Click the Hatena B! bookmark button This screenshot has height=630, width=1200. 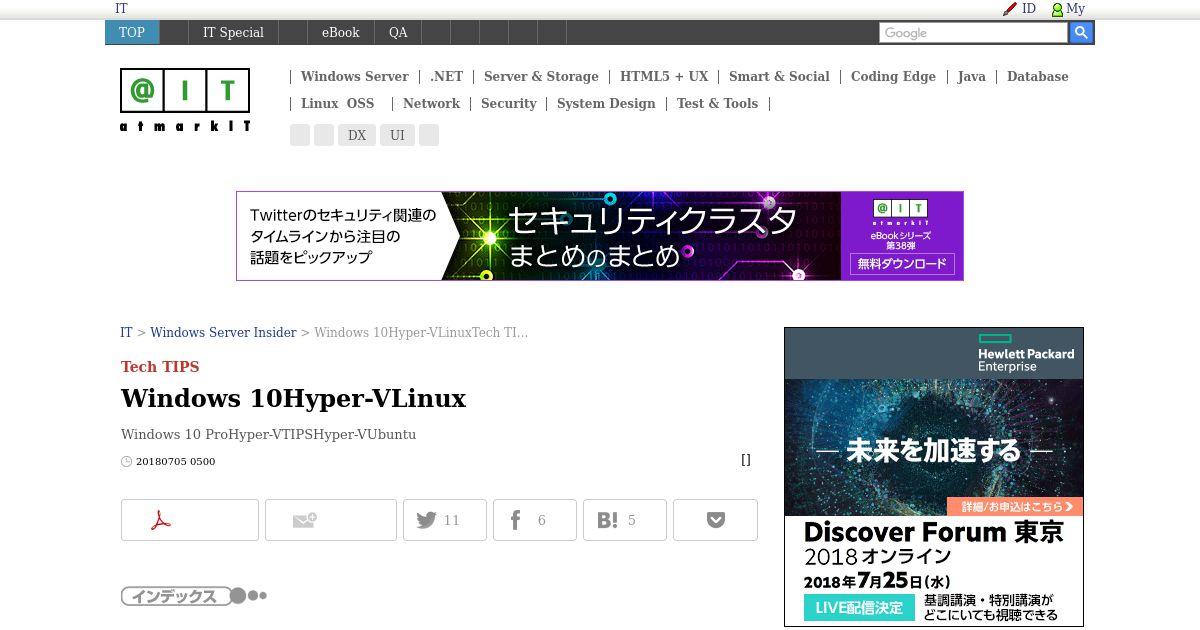point(625,520)
